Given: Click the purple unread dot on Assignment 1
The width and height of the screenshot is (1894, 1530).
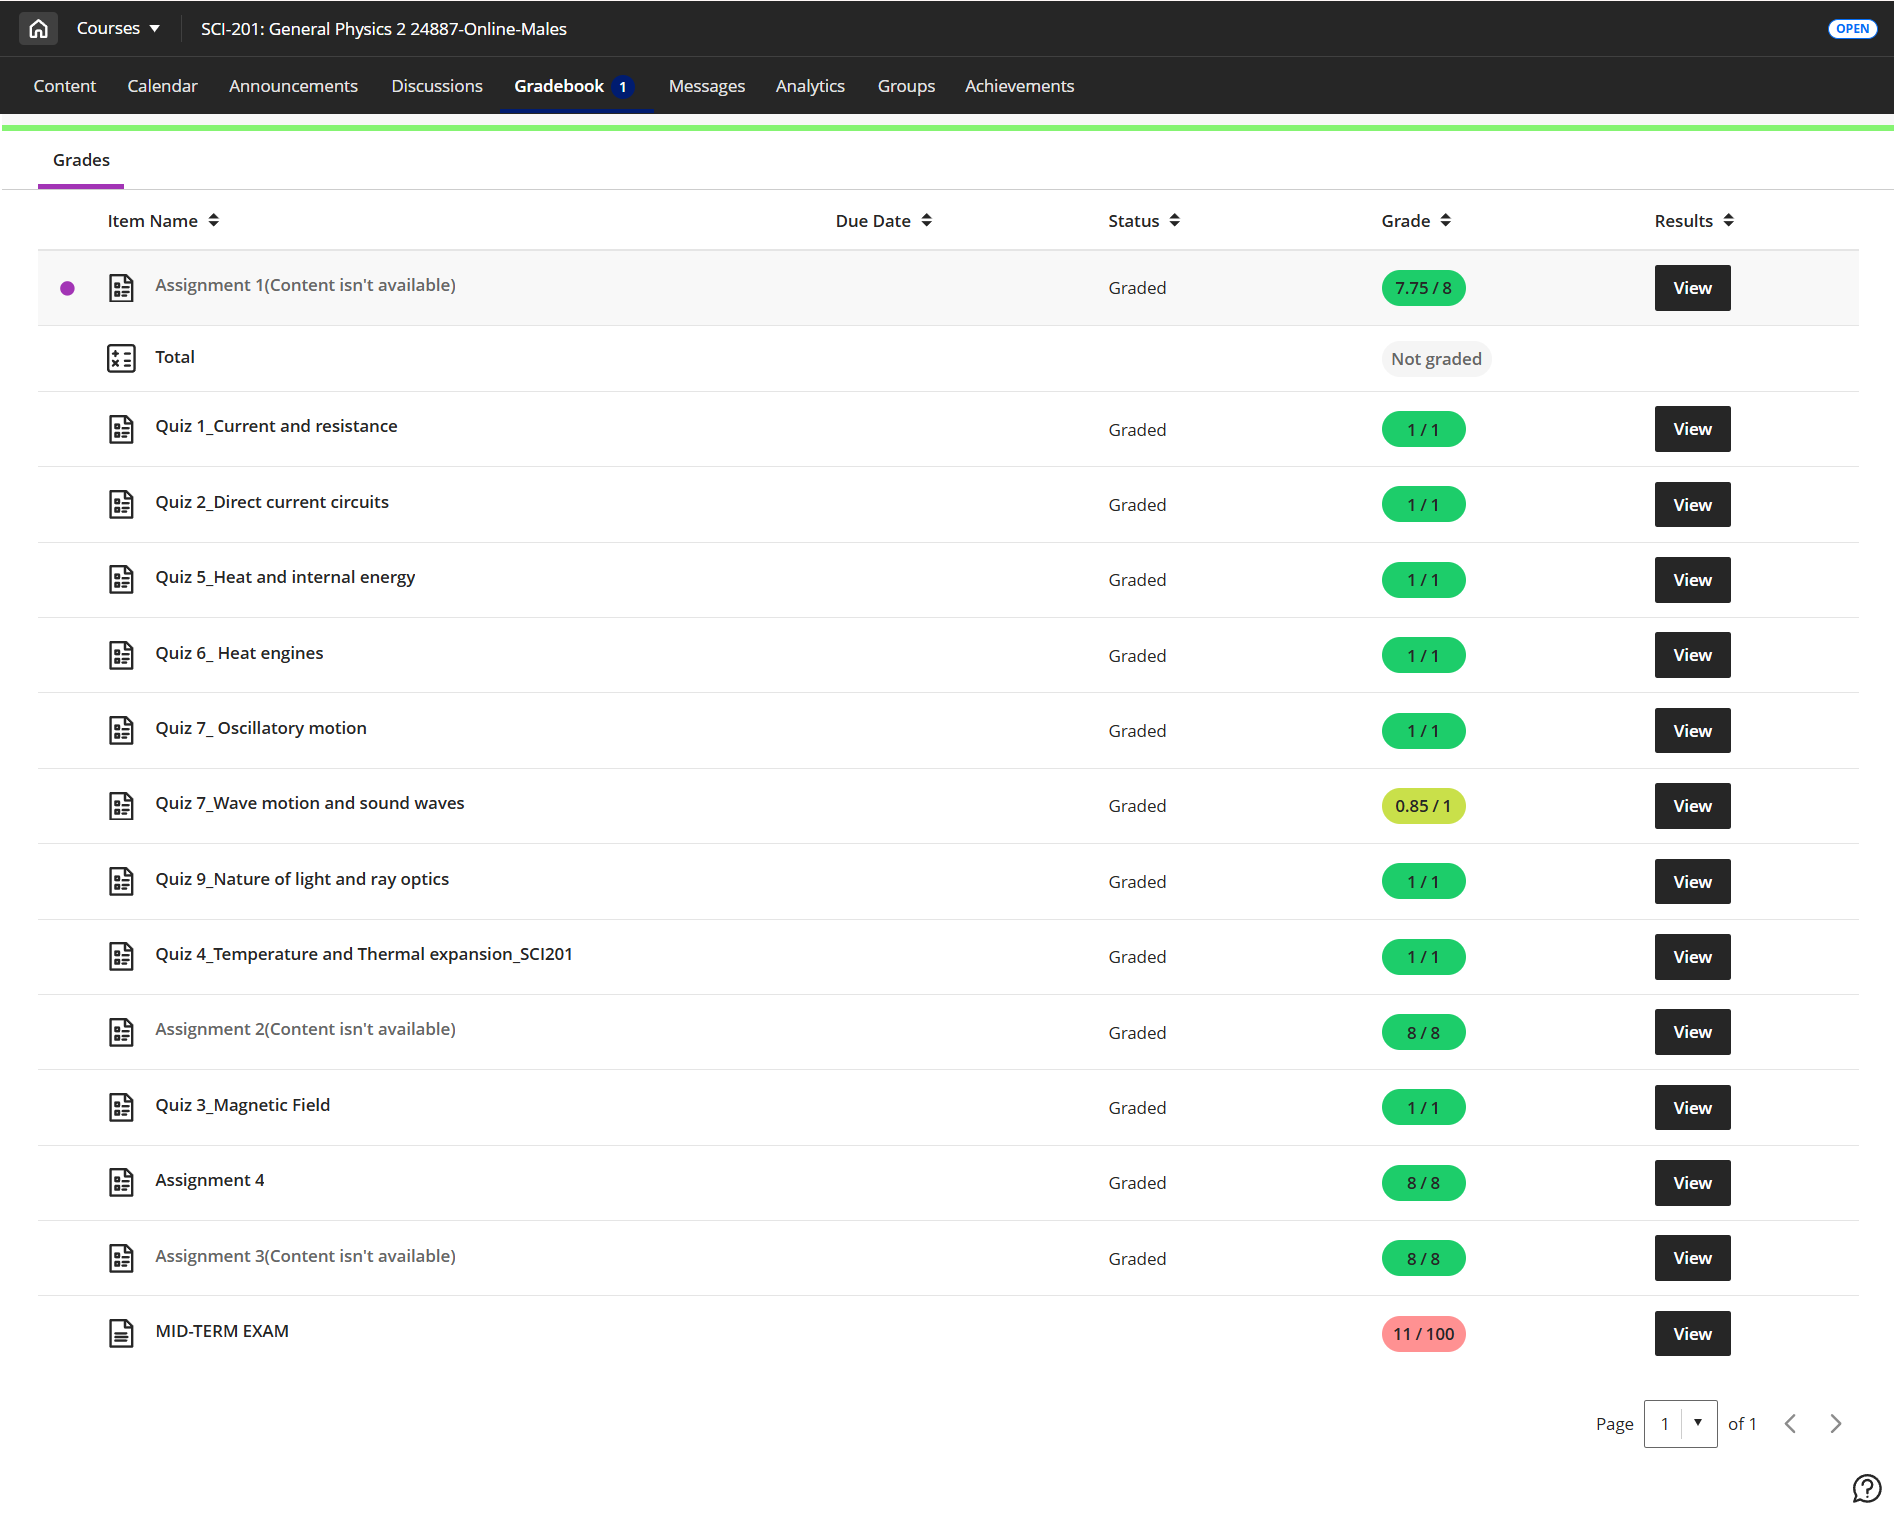Looking at the screenshot, I should (x=67, y=288).
